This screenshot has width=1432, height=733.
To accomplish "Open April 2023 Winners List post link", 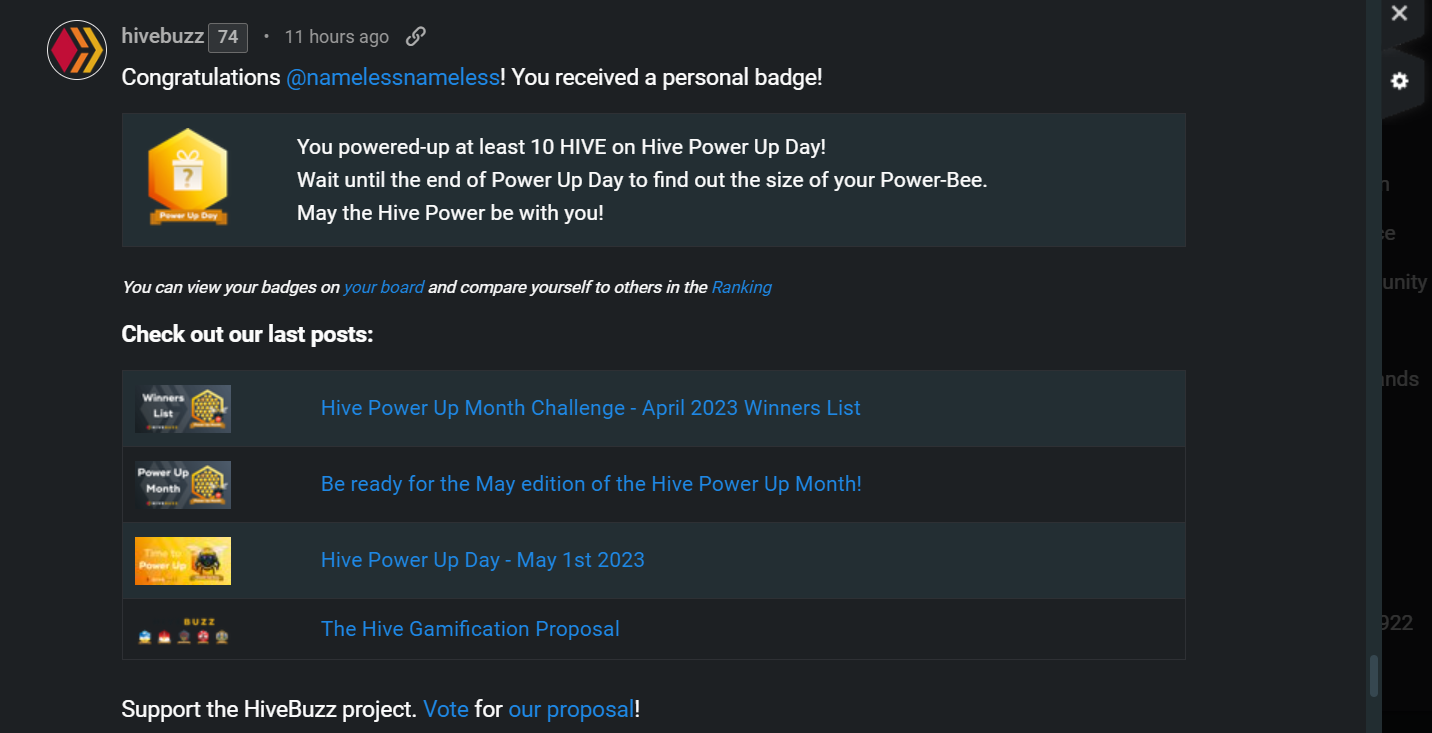I will 590,408.
